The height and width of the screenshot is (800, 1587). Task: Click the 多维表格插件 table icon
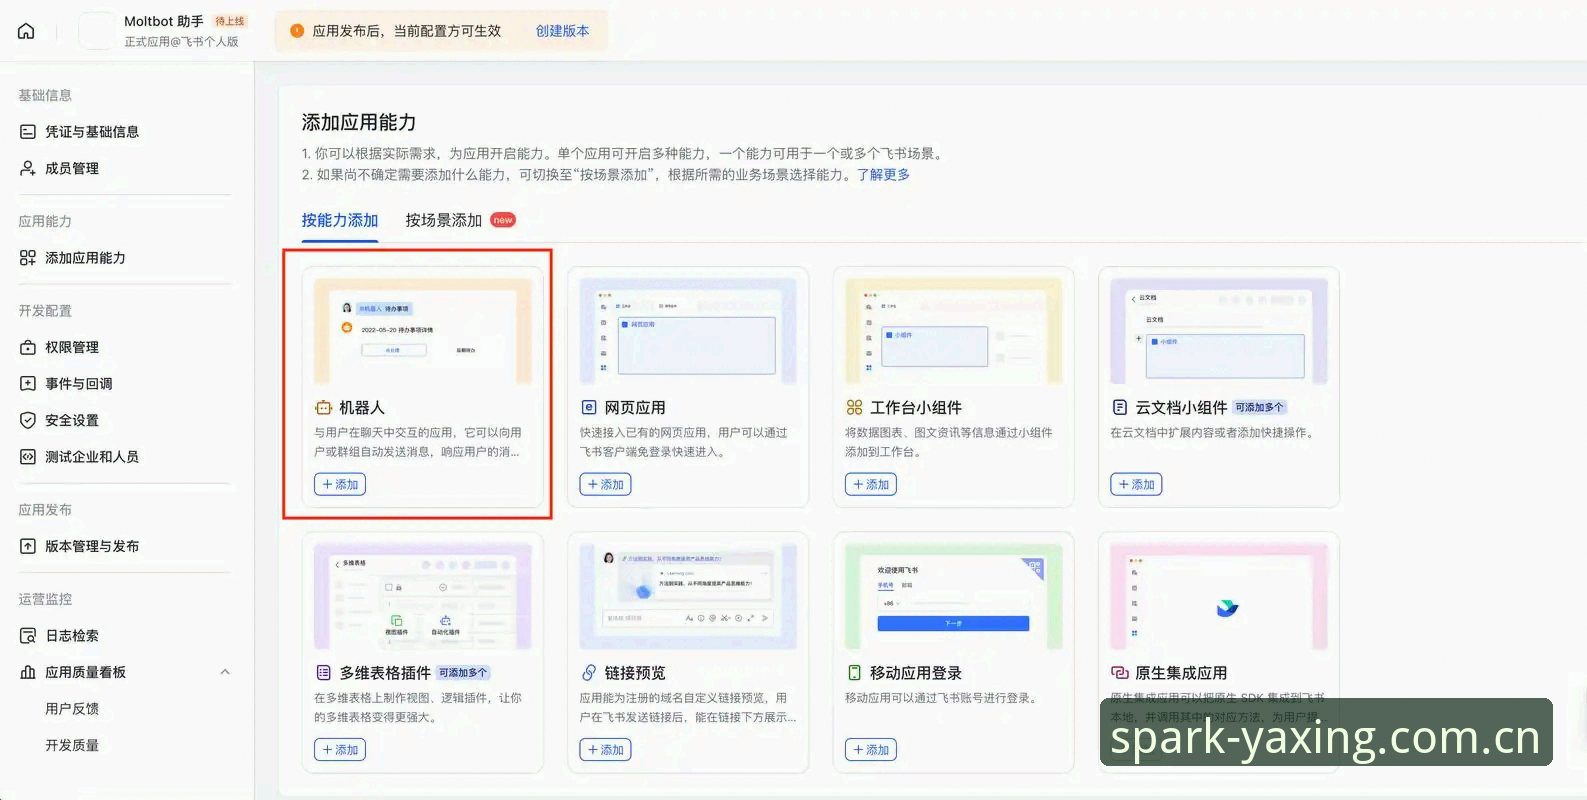(323, 673)
